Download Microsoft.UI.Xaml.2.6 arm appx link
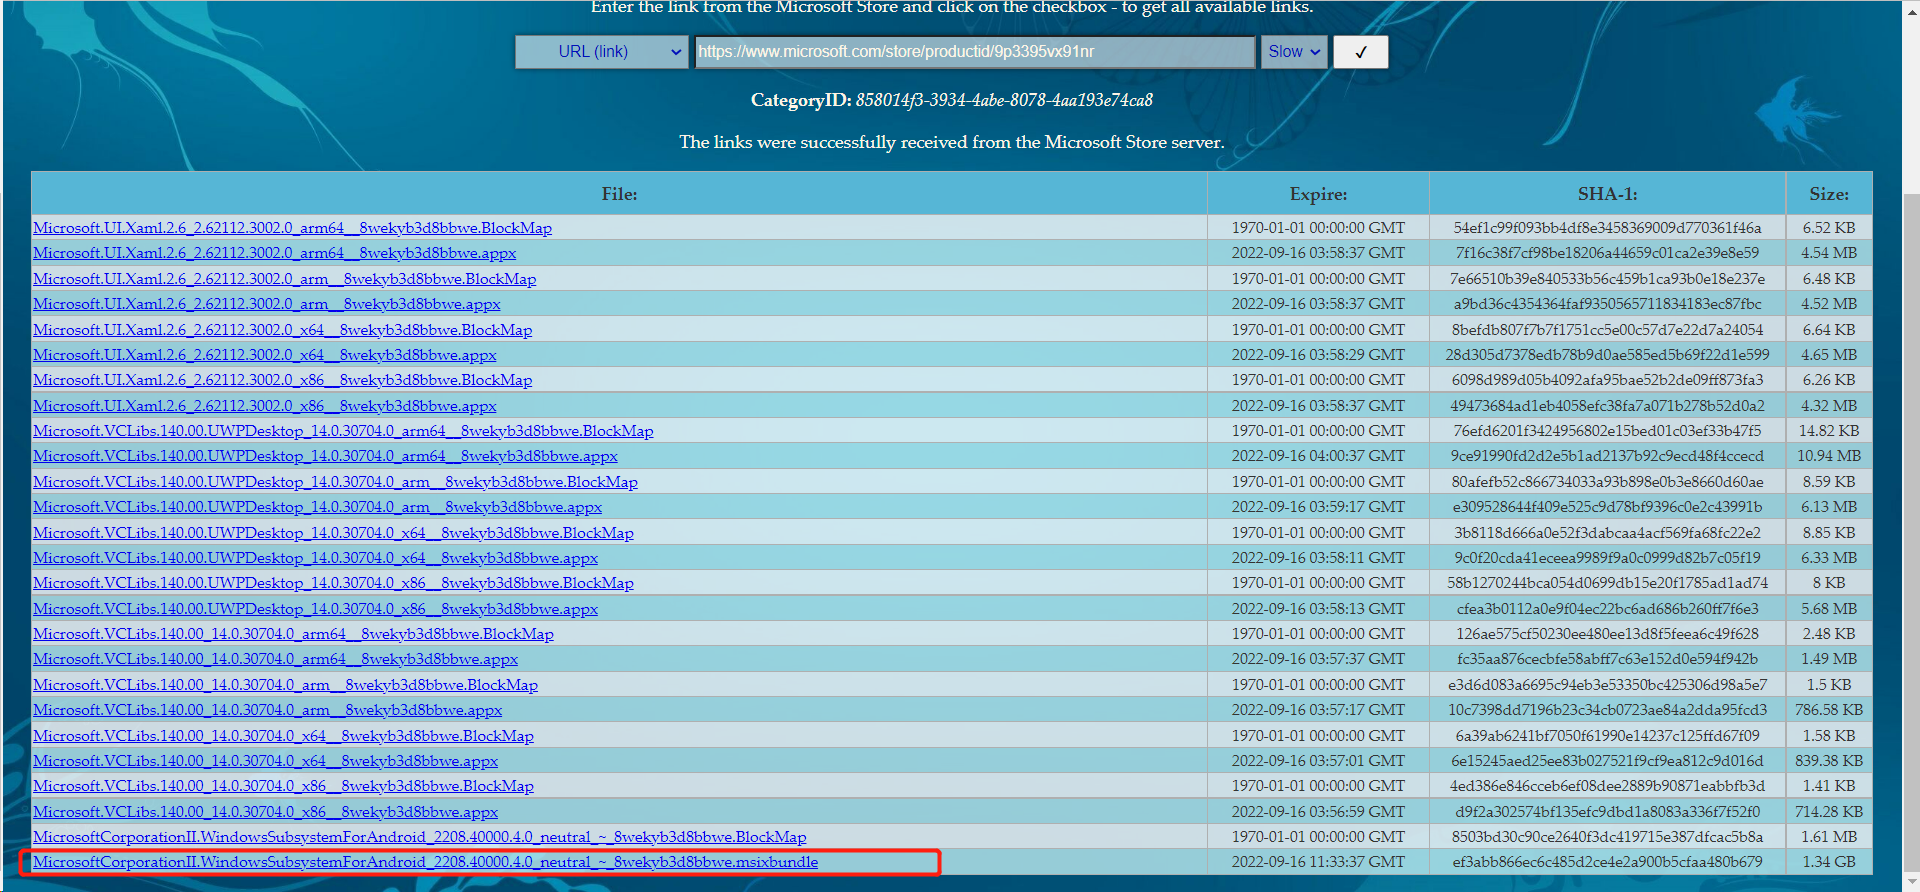Image resolution: width=1920 pixels, height=892 pixels. click(266, 304)
